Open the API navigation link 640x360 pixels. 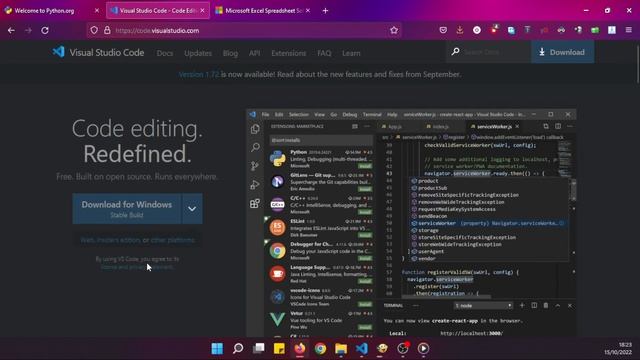point(254,53)
